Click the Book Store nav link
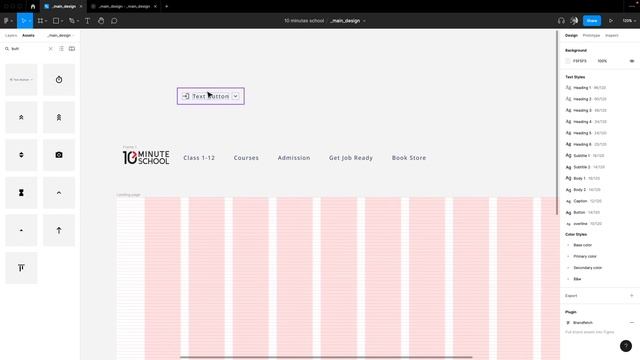 tap(409, 158)
